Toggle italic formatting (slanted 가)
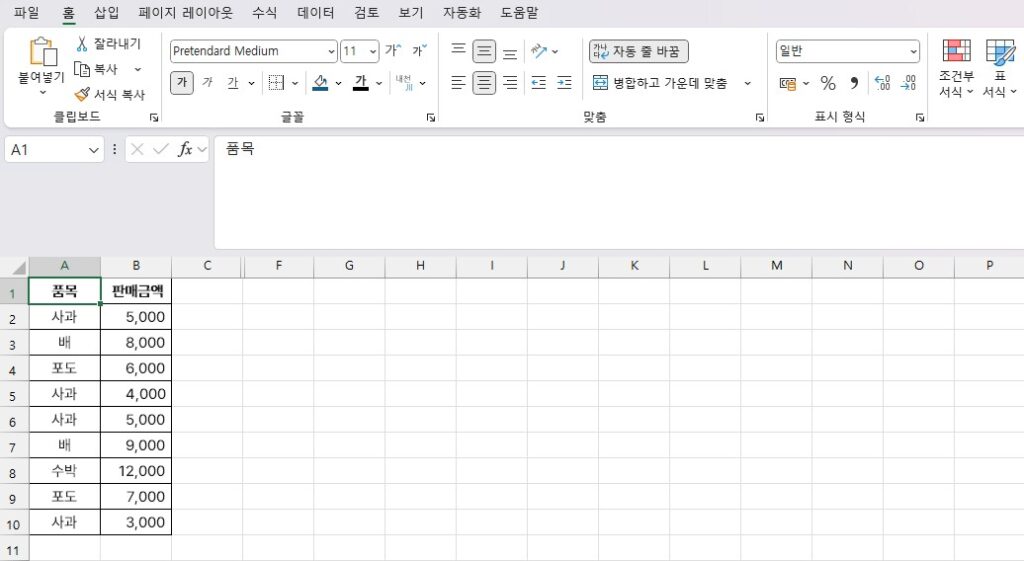Image resolution: width=1024 pixels, height=561 pixels. pos(207,83)
